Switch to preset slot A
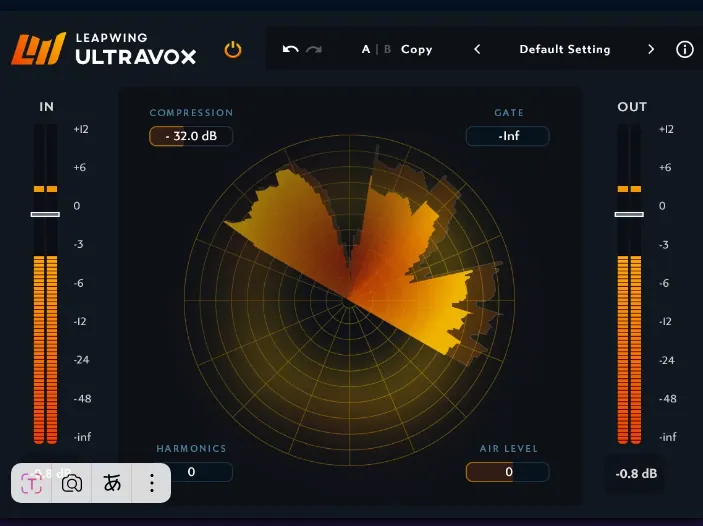The image size is (703, 526). 366,49
